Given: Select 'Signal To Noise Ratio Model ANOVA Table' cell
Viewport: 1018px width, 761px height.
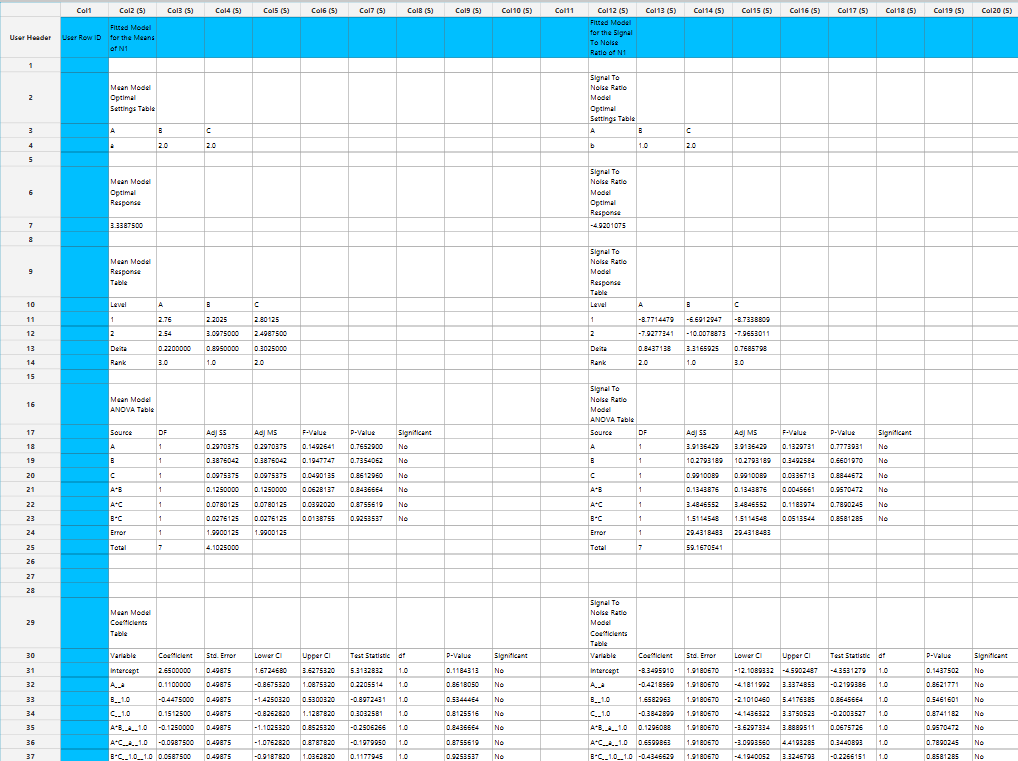Looking at the screenshot, I should [612, 404].
